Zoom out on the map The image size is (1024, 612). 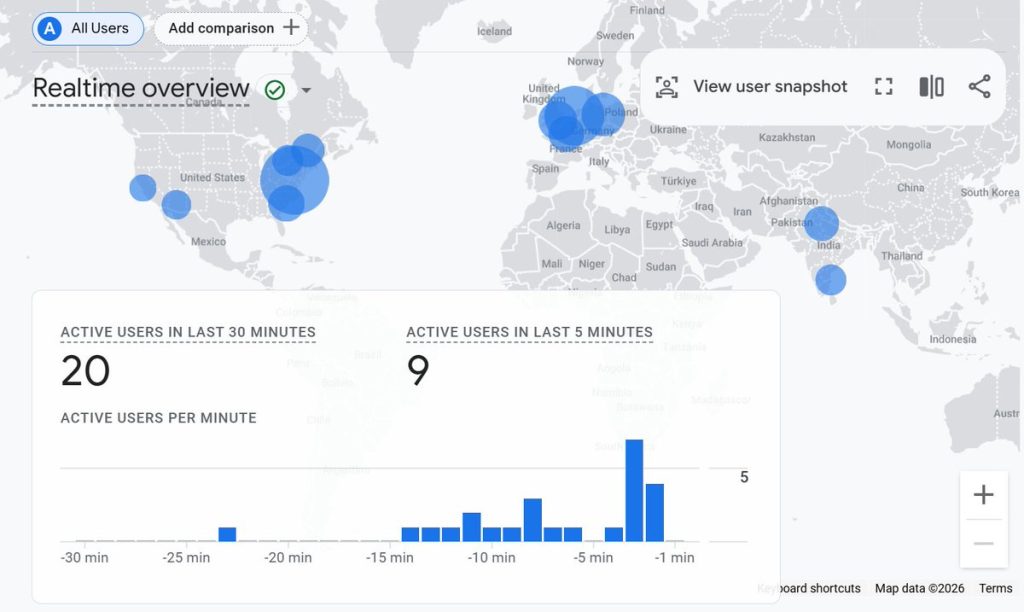[983, 543]
